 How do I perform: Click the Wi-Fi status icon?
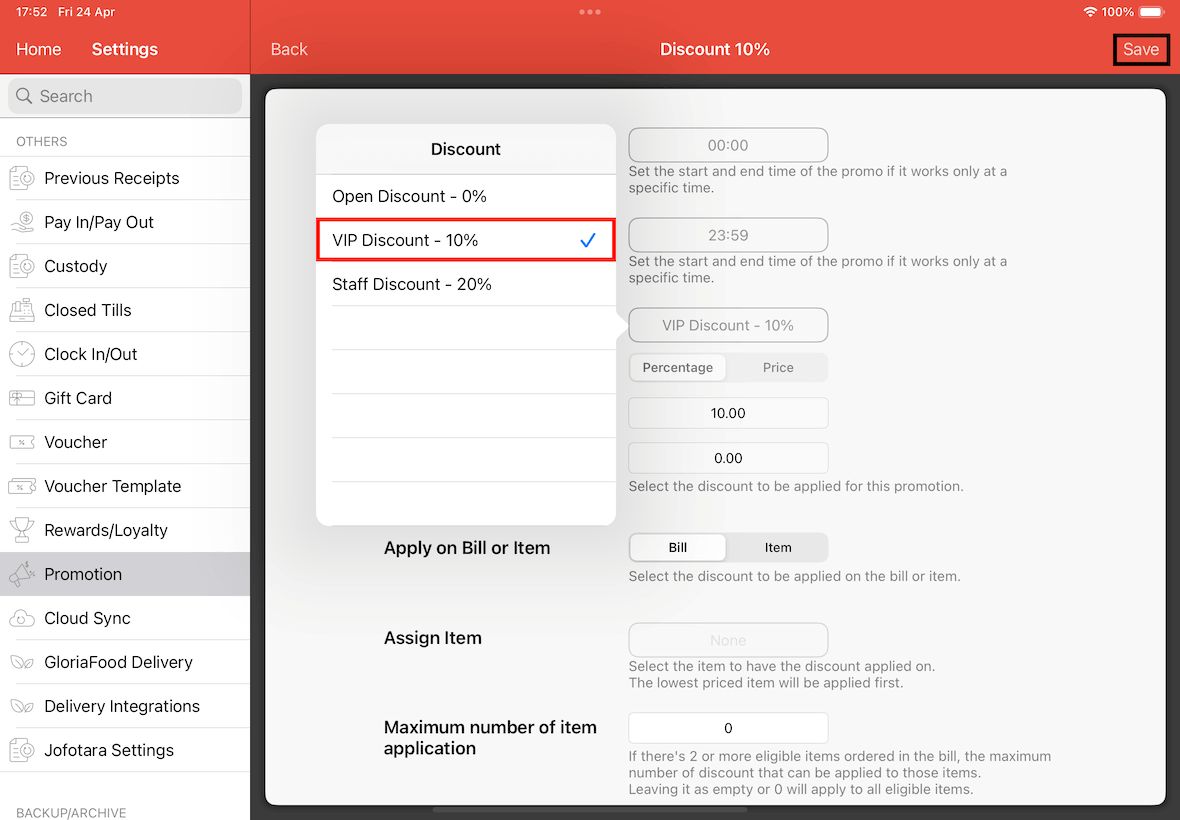point(1090,12)
